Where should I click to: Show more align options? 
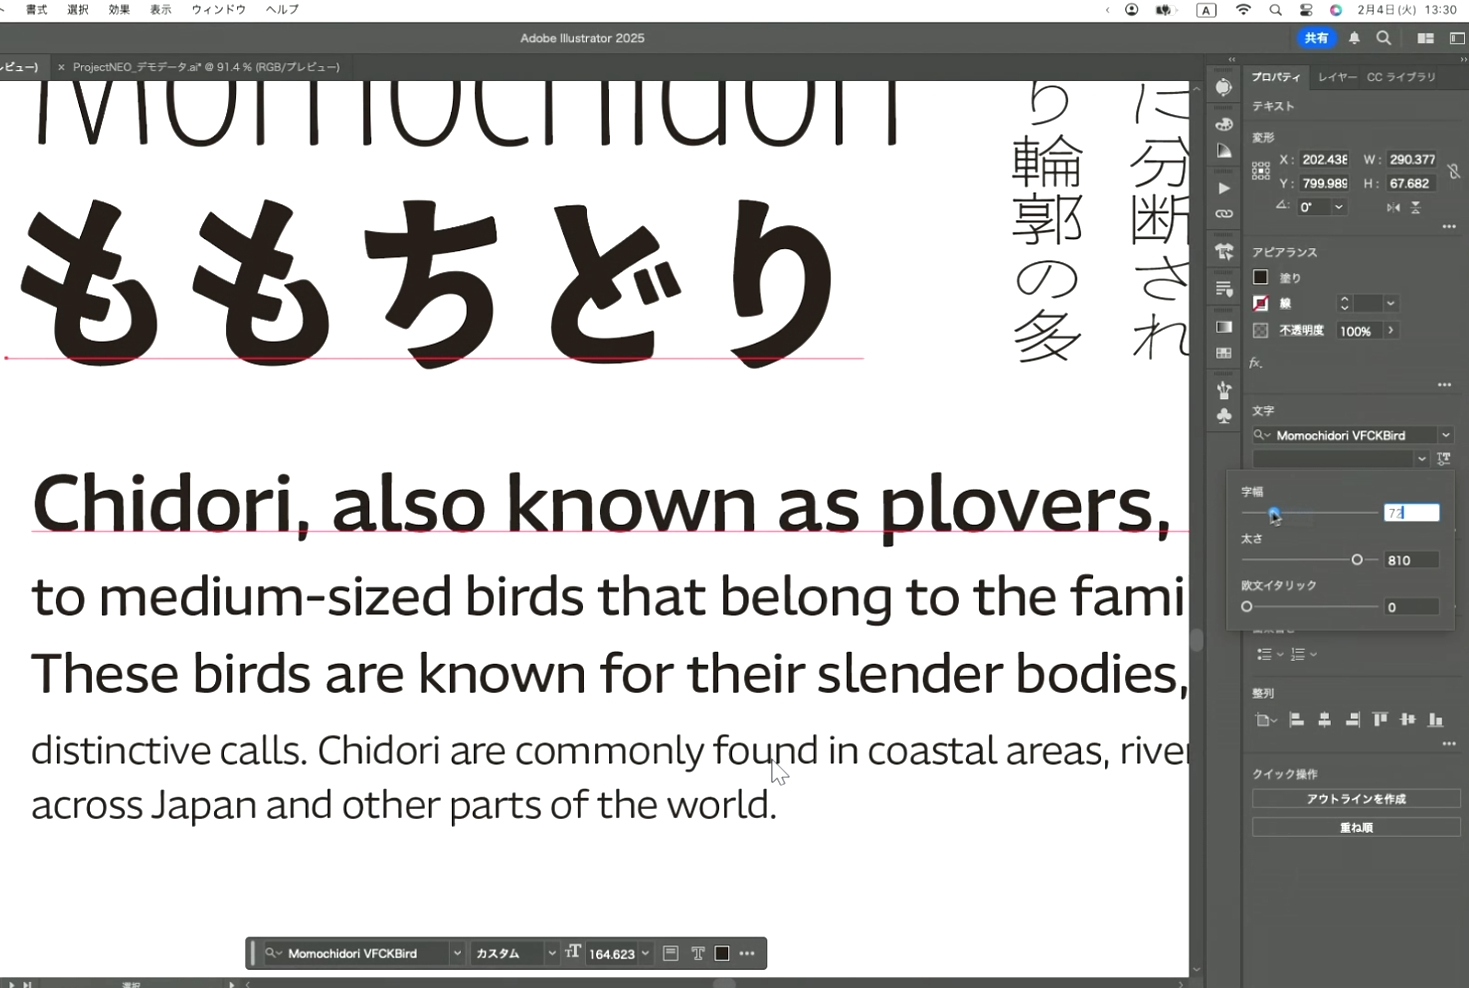[1448, 744]
